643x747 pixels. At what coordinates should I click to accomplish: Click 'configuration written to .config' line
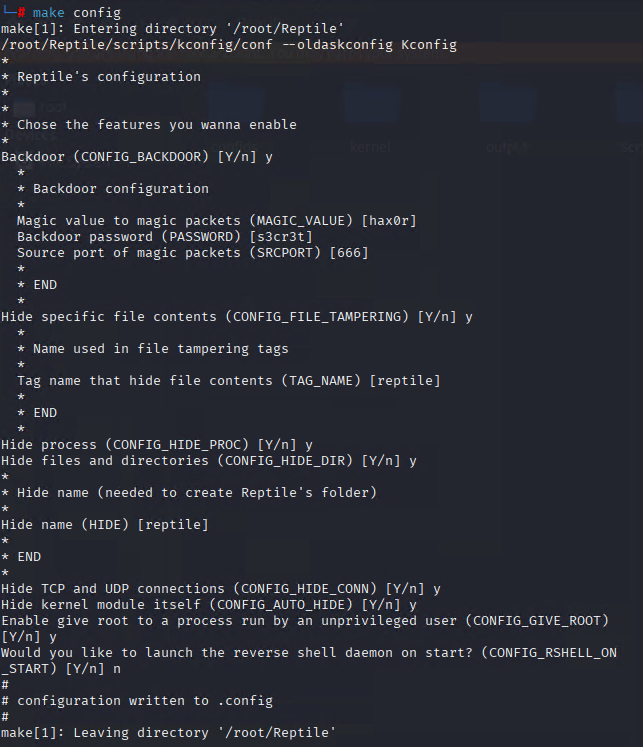click(145, 701)
